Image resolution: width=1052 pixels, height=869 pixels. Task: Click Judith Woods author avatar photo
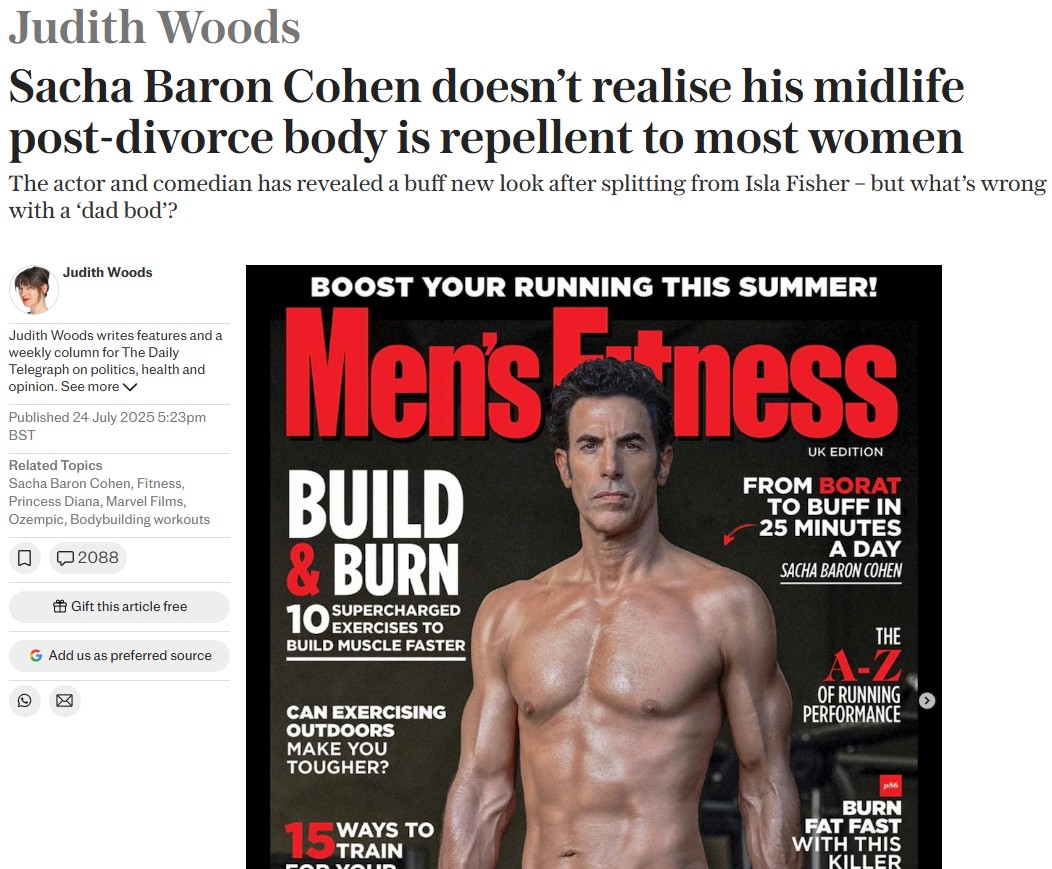coord(34,290)
